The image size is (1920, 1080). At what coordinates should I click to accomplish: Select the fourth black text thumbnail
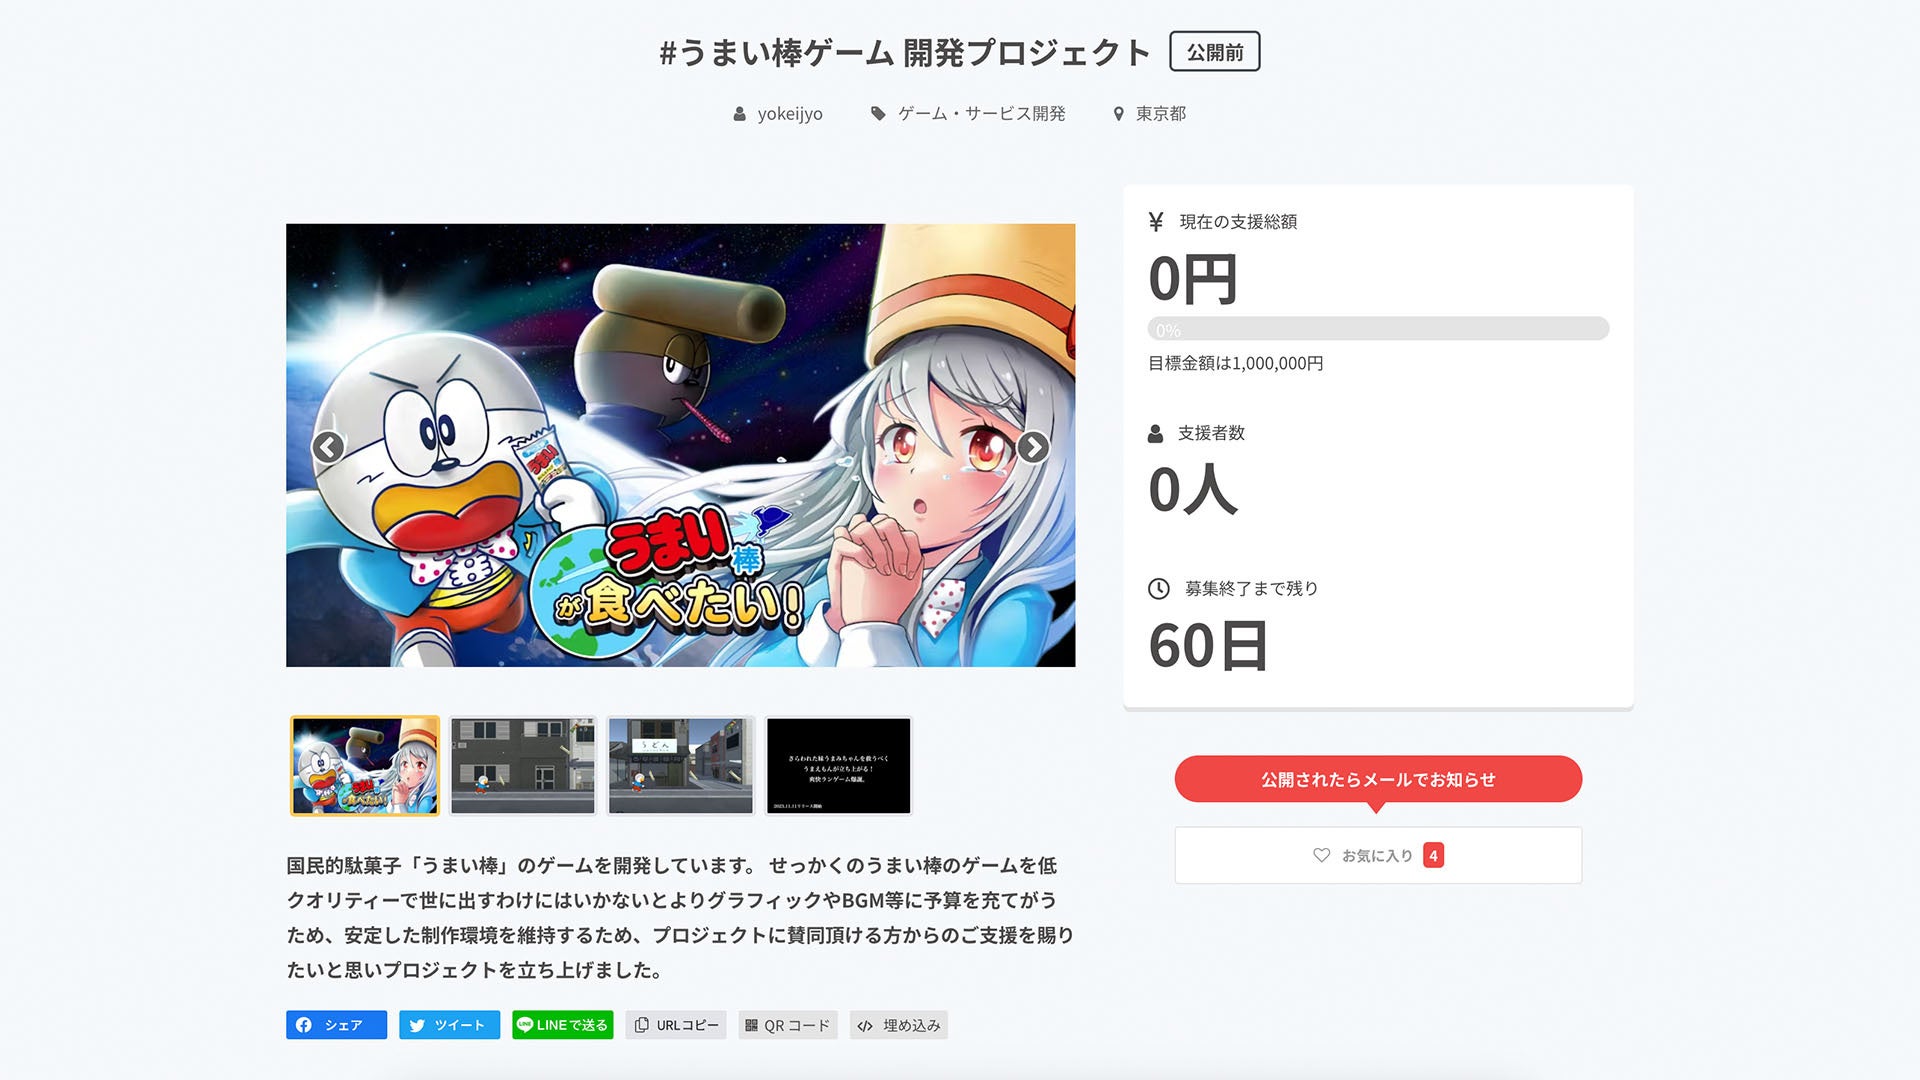point(839,766)
